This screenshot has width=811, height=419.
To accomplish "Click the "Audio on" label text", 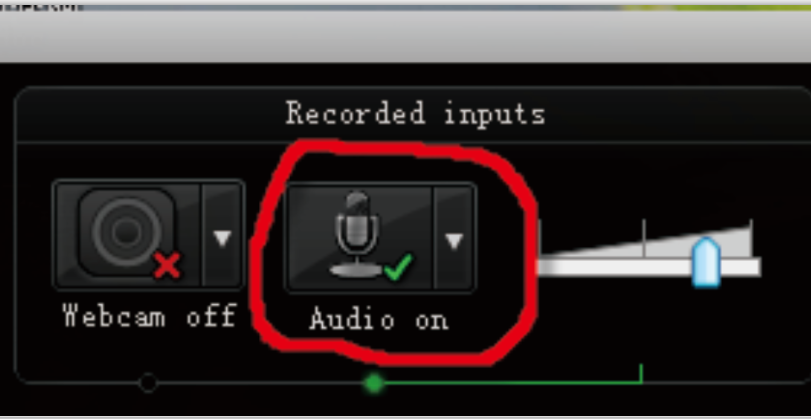I will click(x=379, y=319).
